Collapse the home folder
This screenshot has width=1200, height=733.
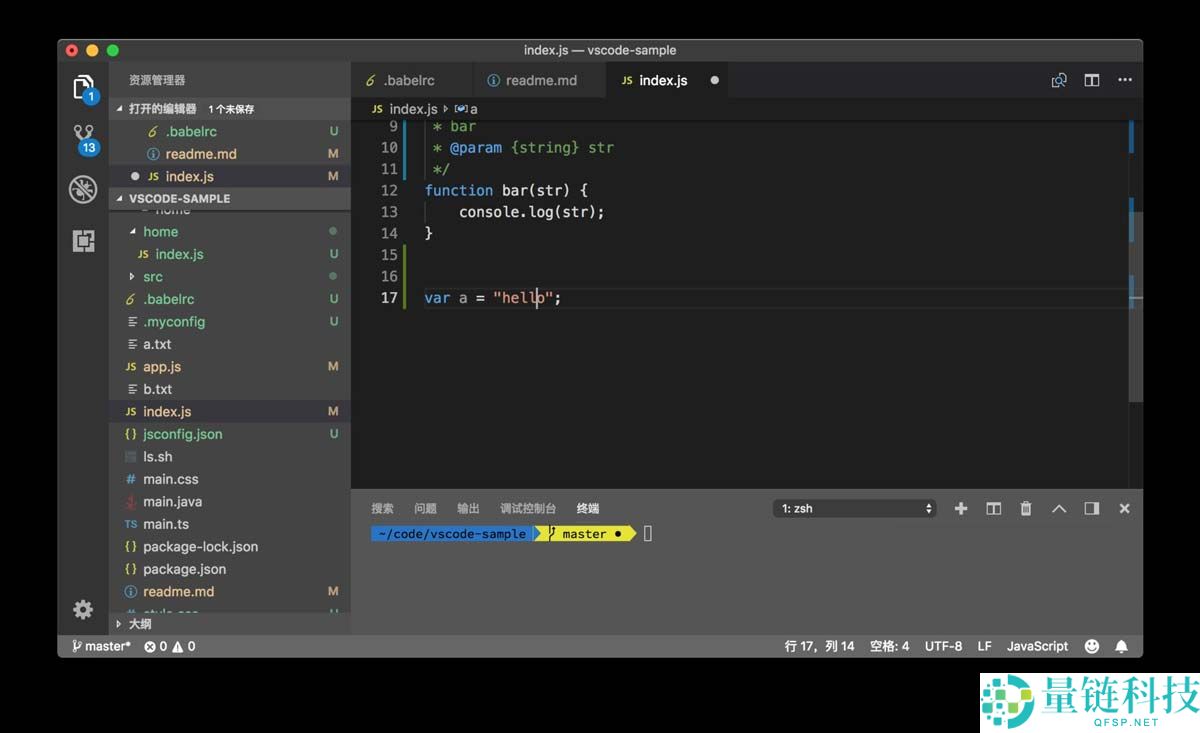click(x=134, y=231)
